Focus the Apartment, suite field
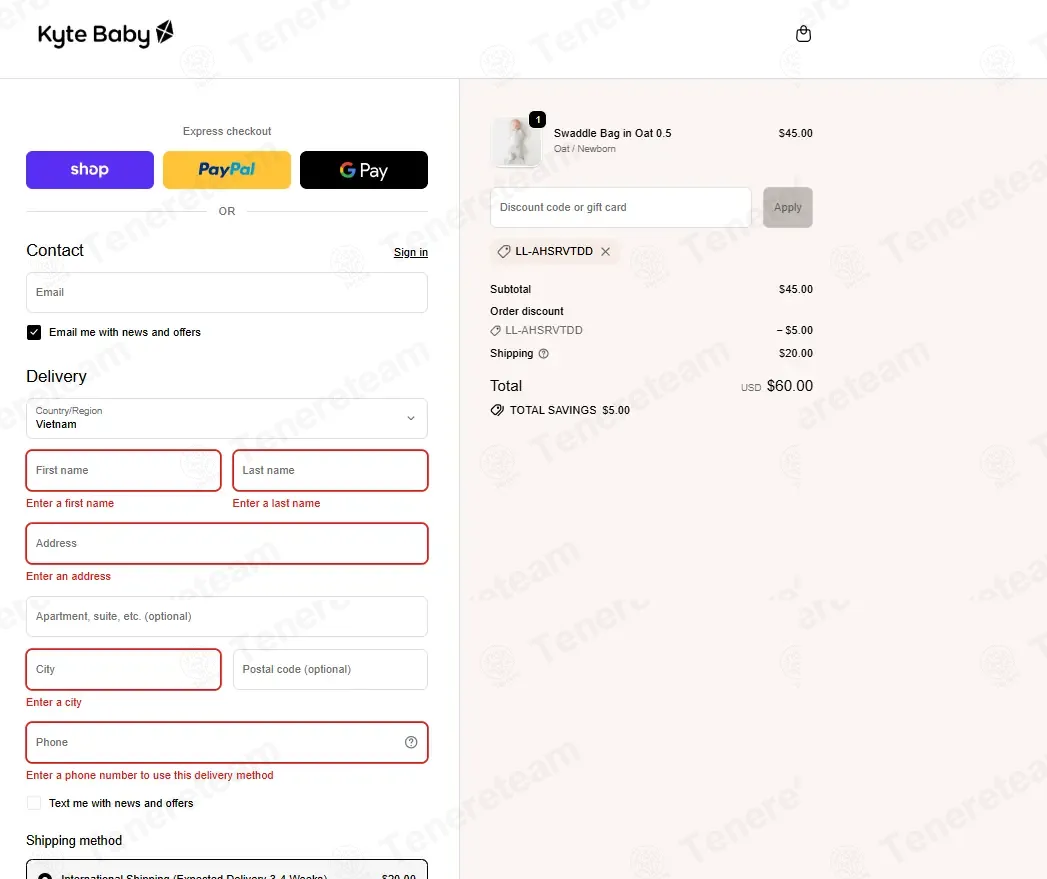The width and height of the screenshot is (1047, 879). coord(227,617)
